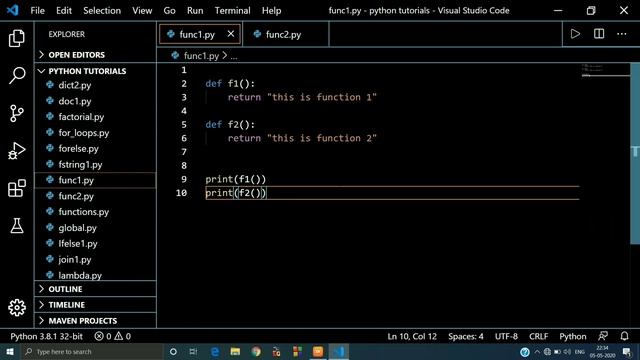This screenshot has width=640, height=360.
Task: Click the VS Code taskbar icon
Action: (x=338, y=351)
